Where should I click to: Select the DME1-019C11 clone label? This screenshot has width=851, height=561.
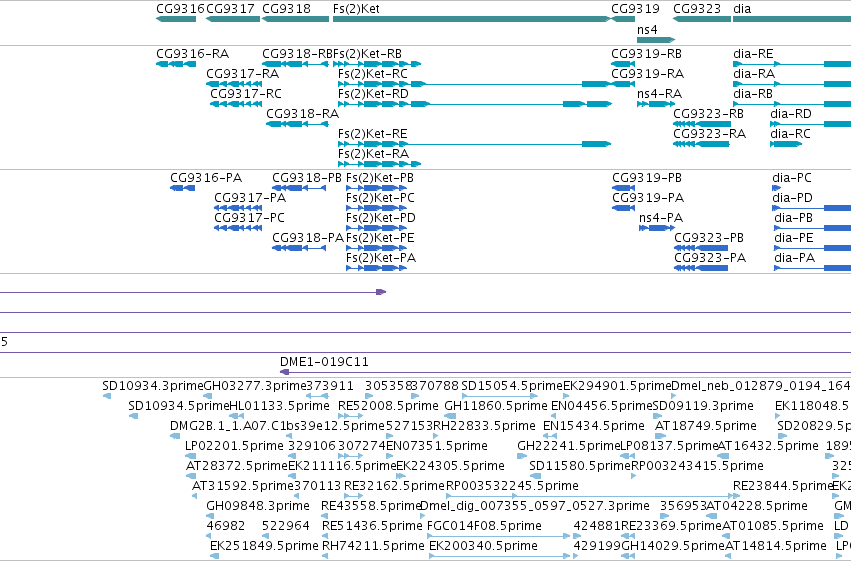(x=324, y=362)
